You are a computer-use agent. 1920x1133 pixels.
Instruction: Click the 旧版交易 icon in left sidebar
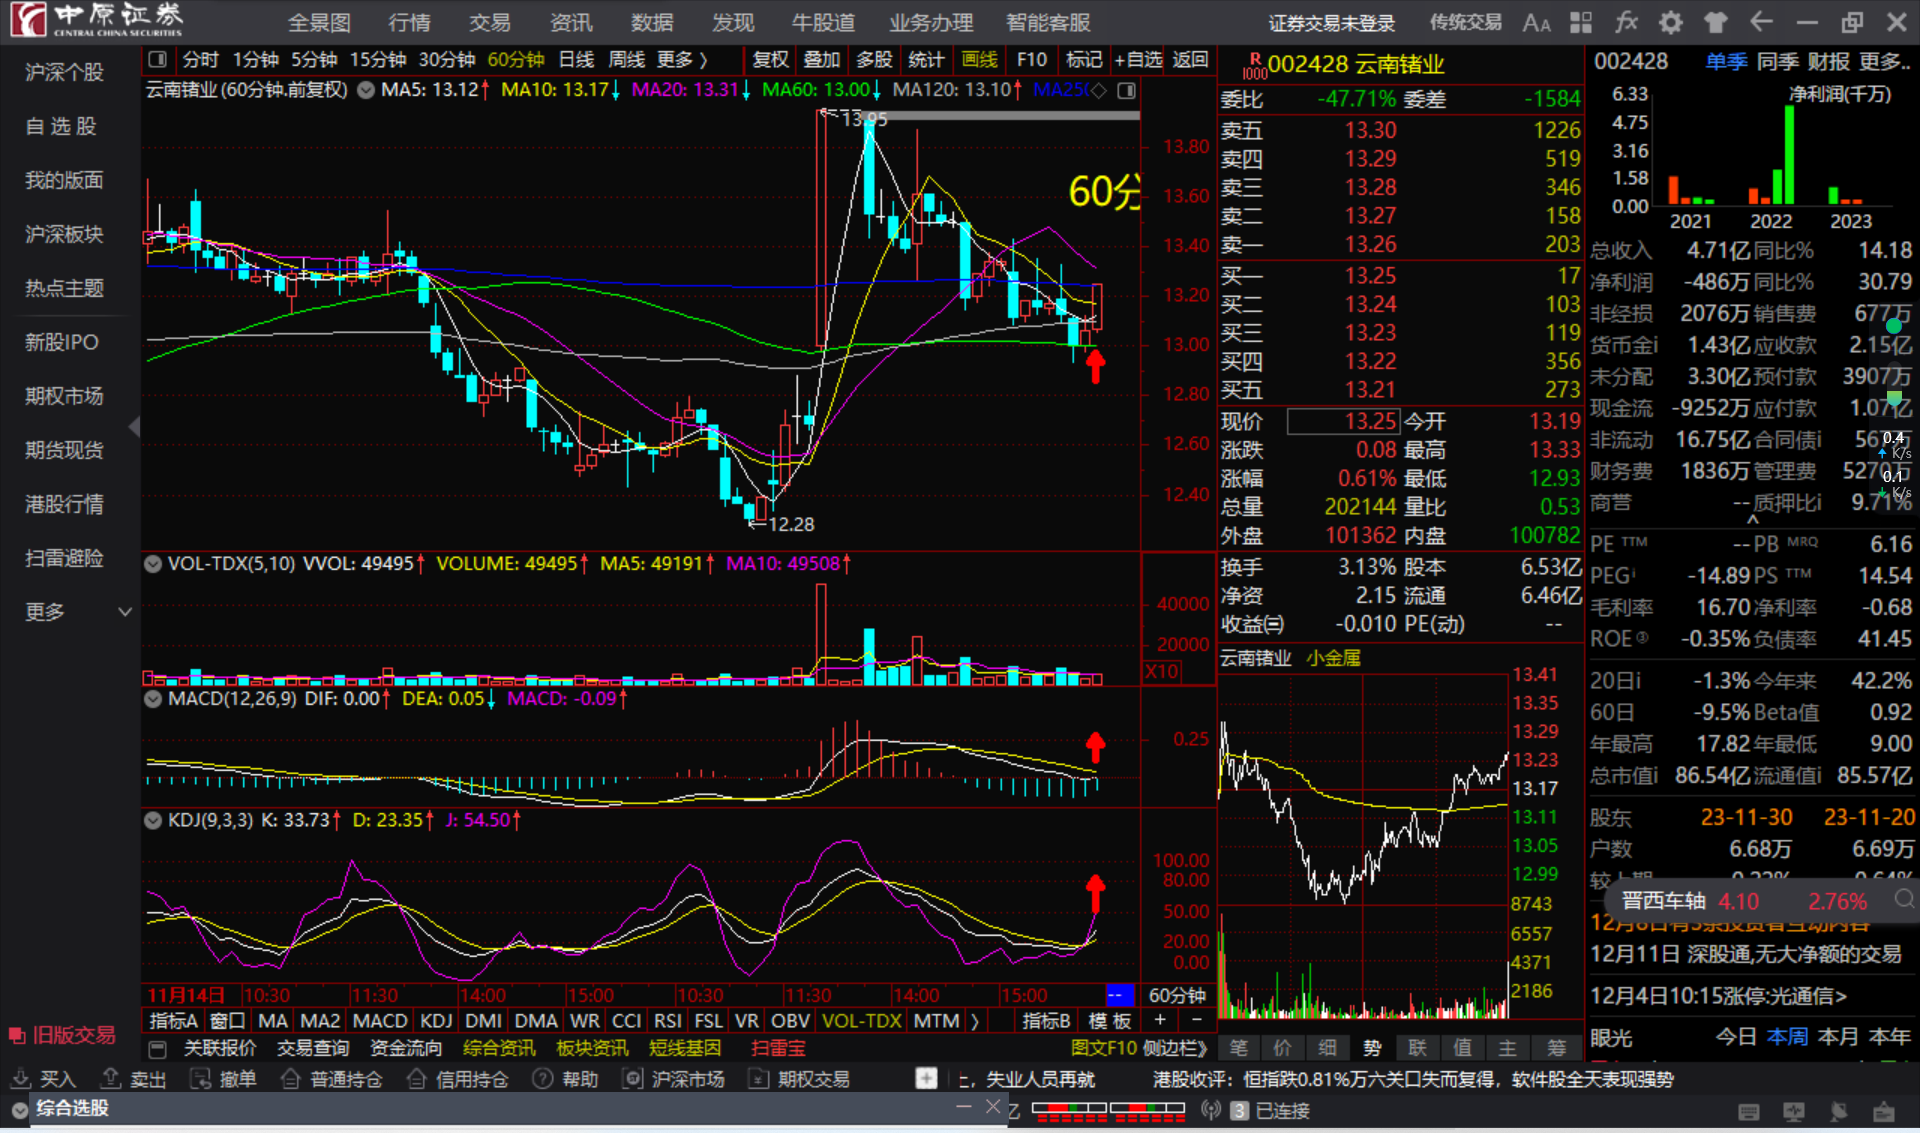click(x=17, y=1035)
